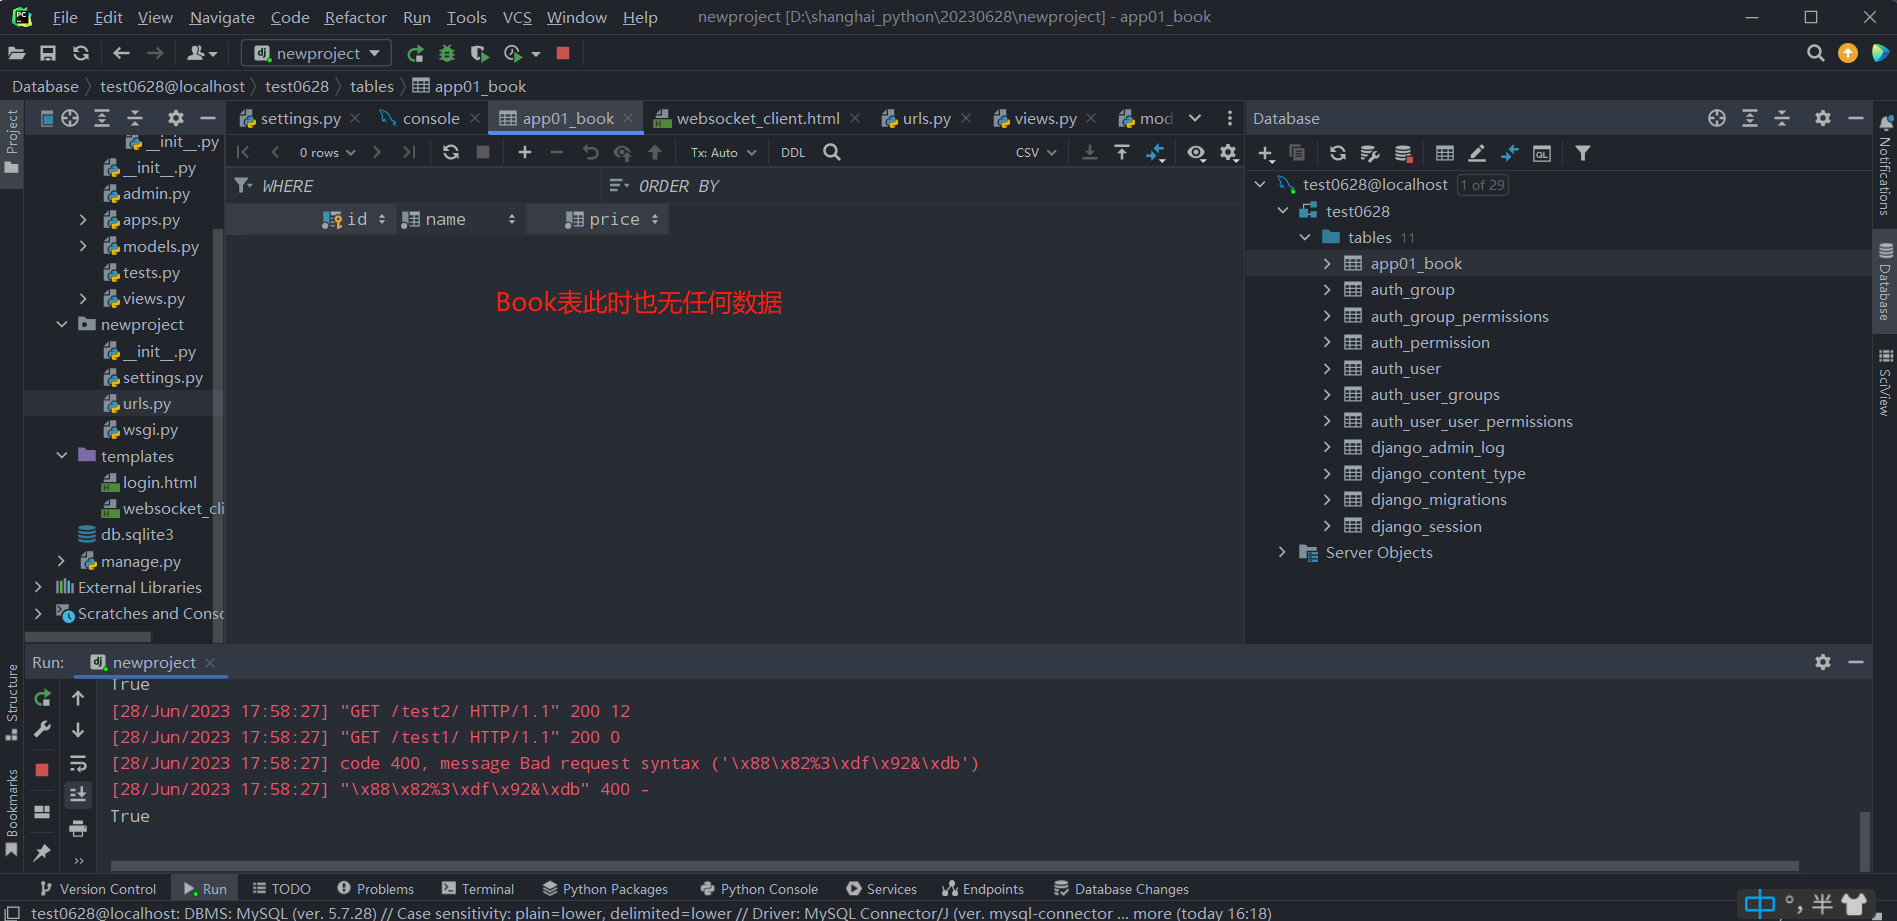Open the newproject run configuration dropdown
The width and height of the screenshot is (1897, 921).
point(318,53)
